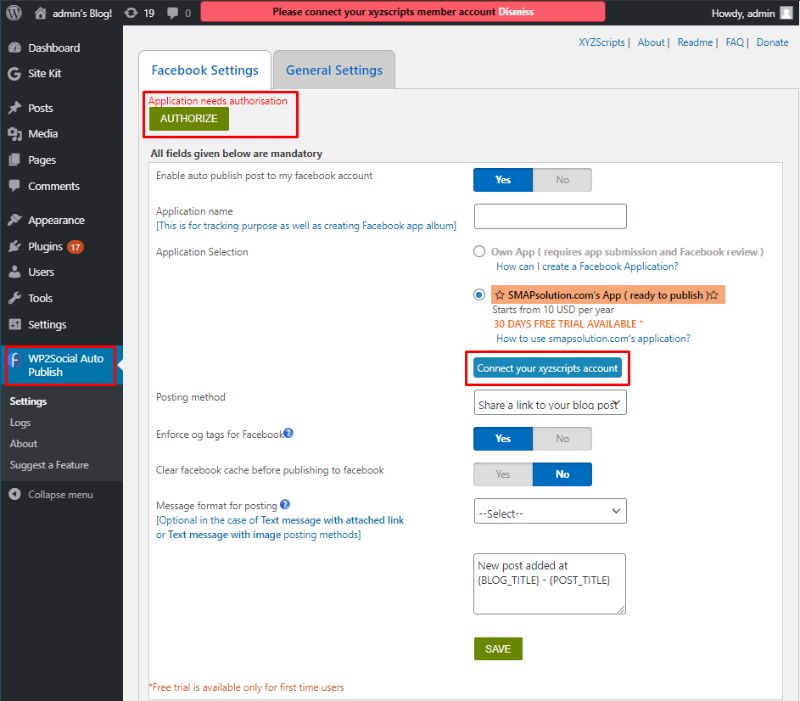Set auto publish to Yes

click(503, 180)
